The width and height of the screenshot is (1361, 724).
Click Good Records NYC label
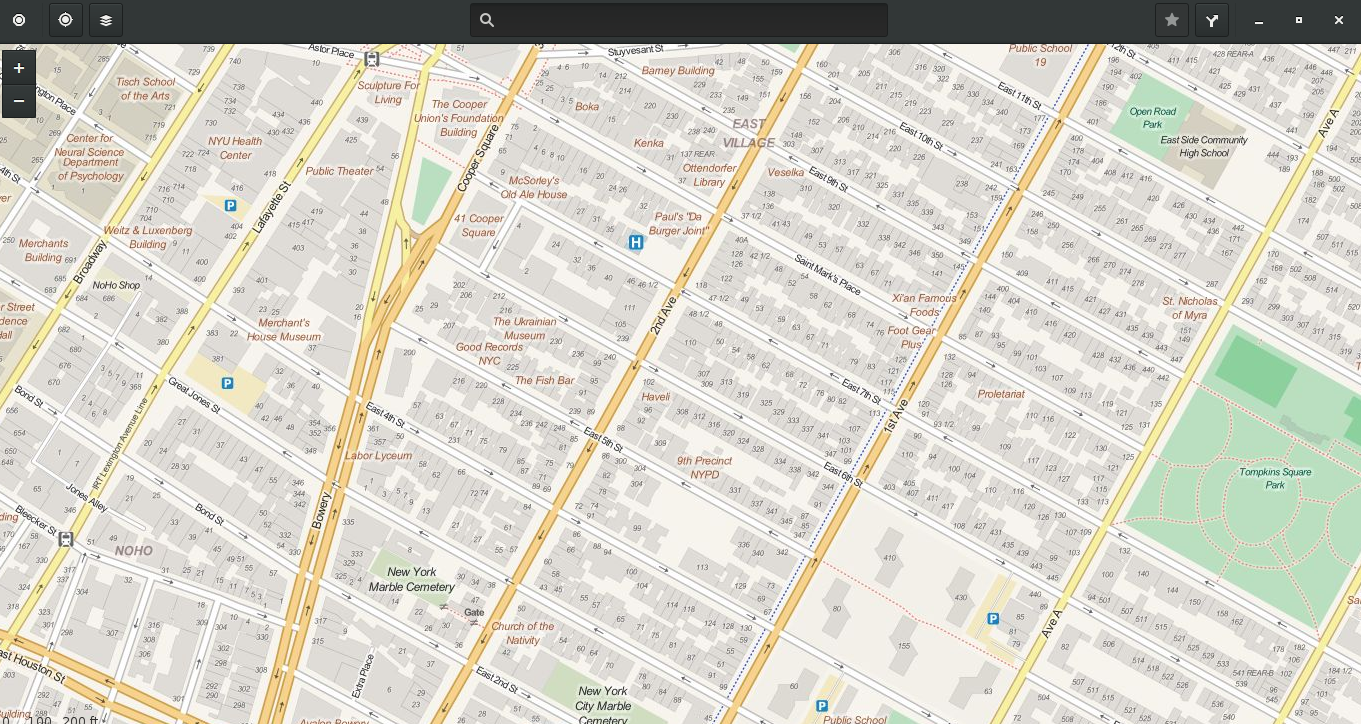click(x=489, y=354)
